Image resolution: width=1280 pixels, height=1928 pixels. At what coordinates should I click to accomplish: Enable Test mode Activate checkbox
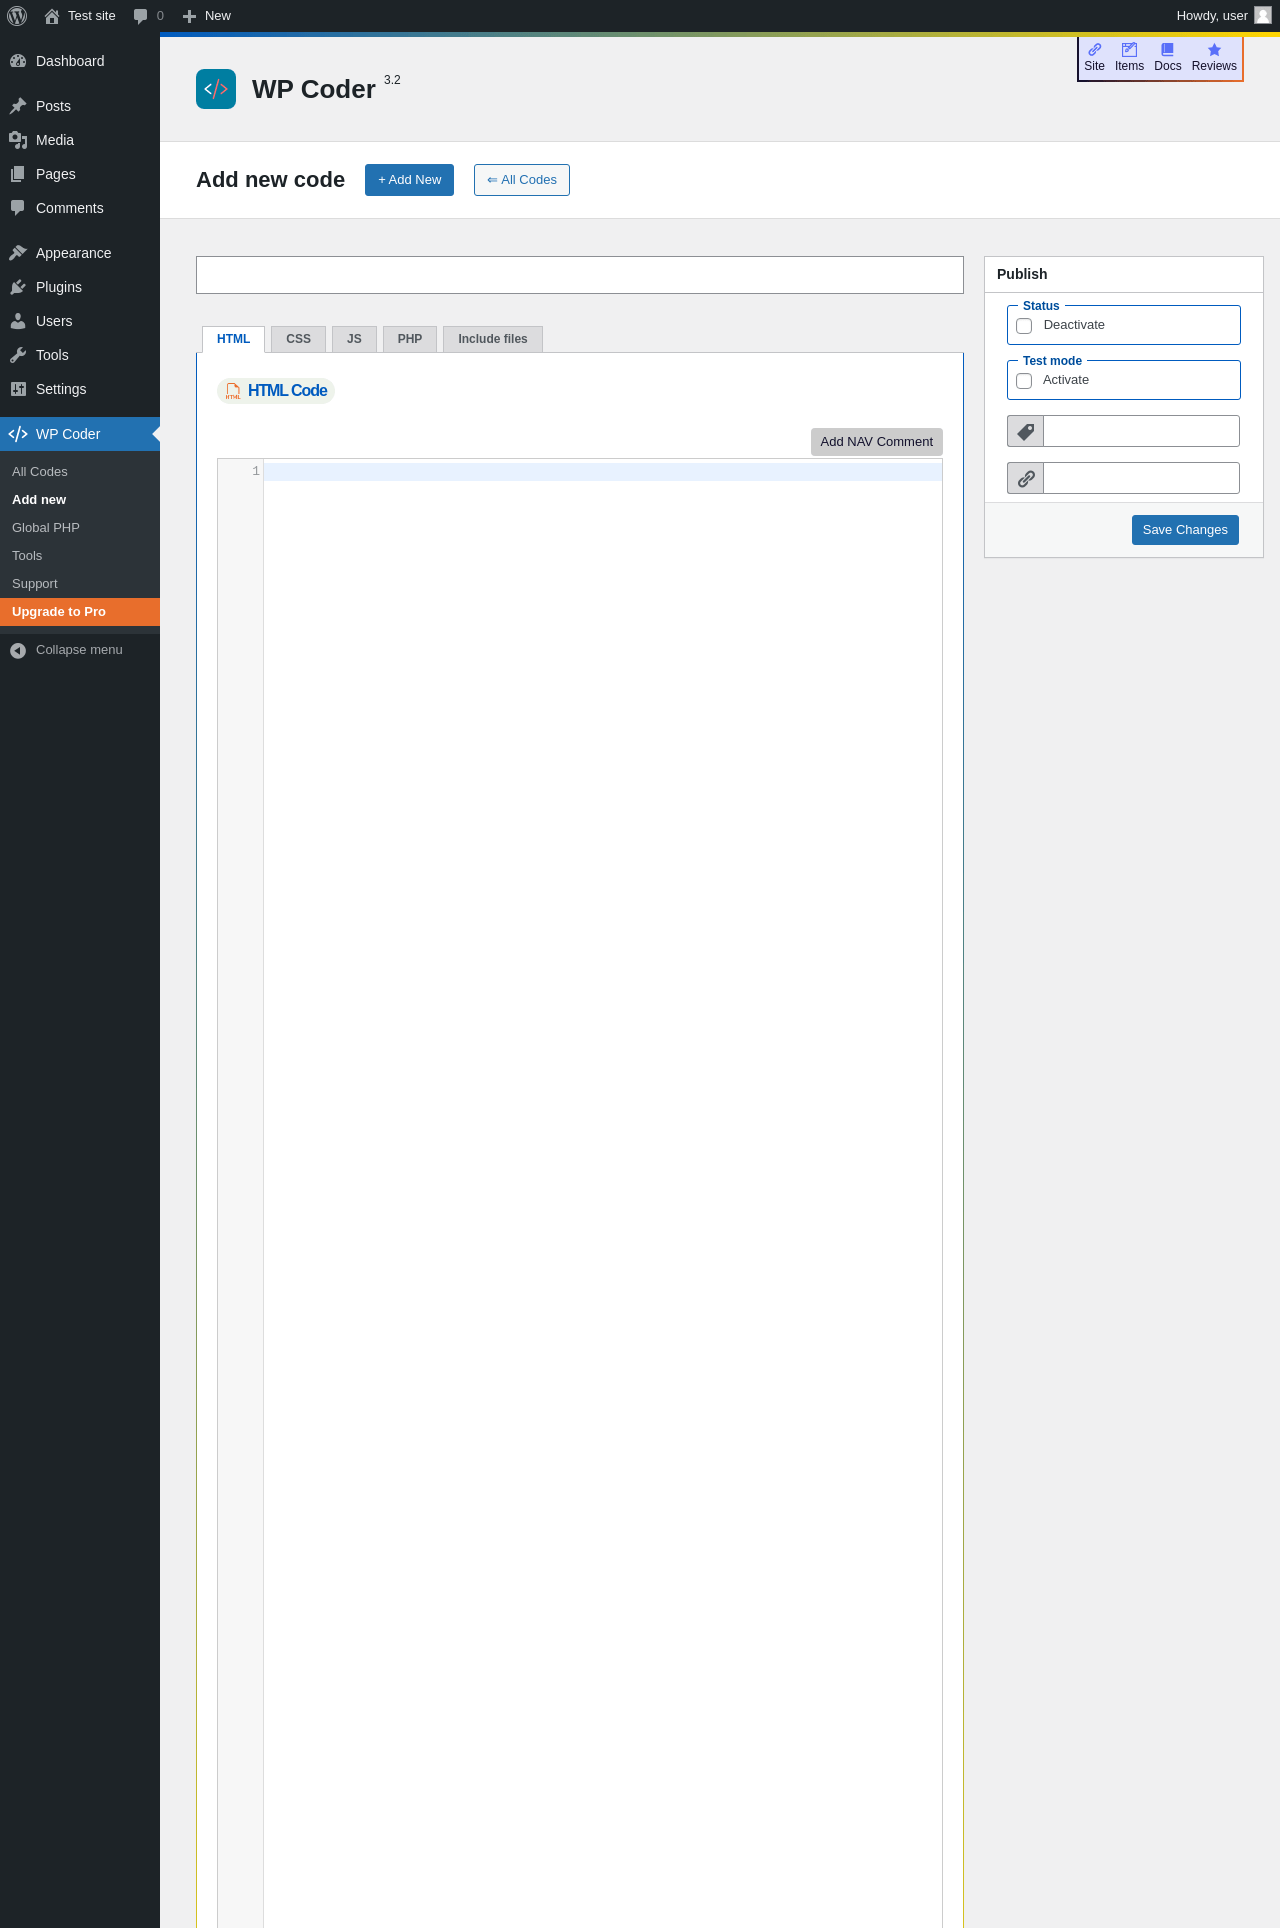click(1024, 381)
